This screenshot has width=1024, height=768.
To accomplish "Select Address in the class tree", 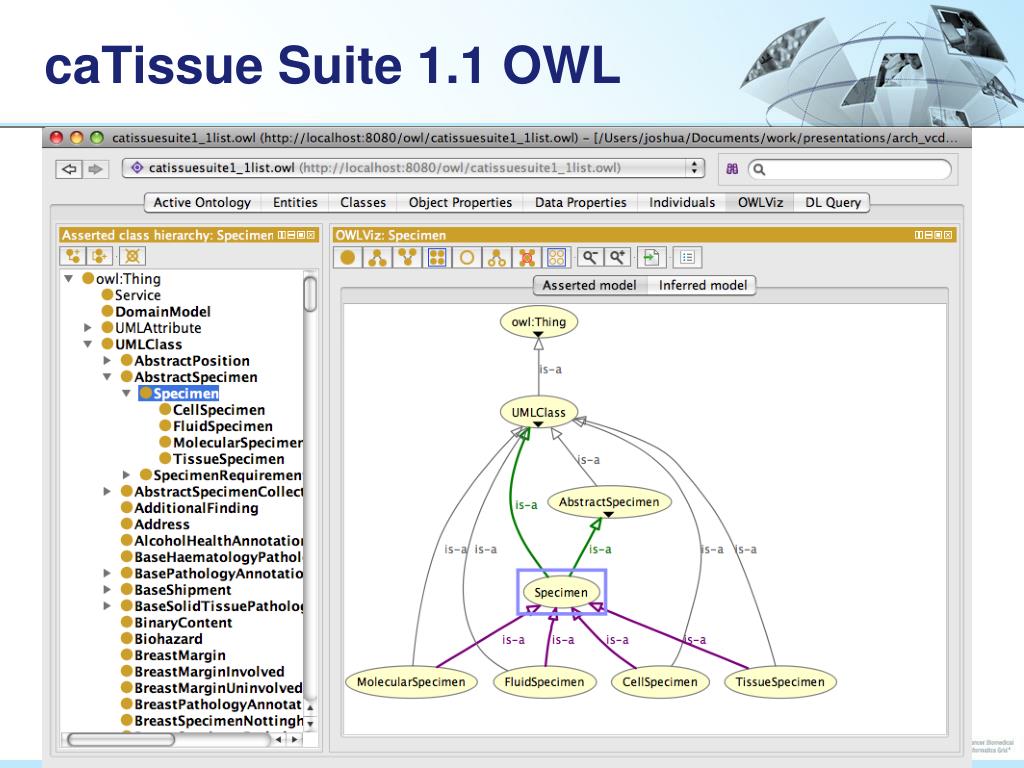I will click(161, 524).
